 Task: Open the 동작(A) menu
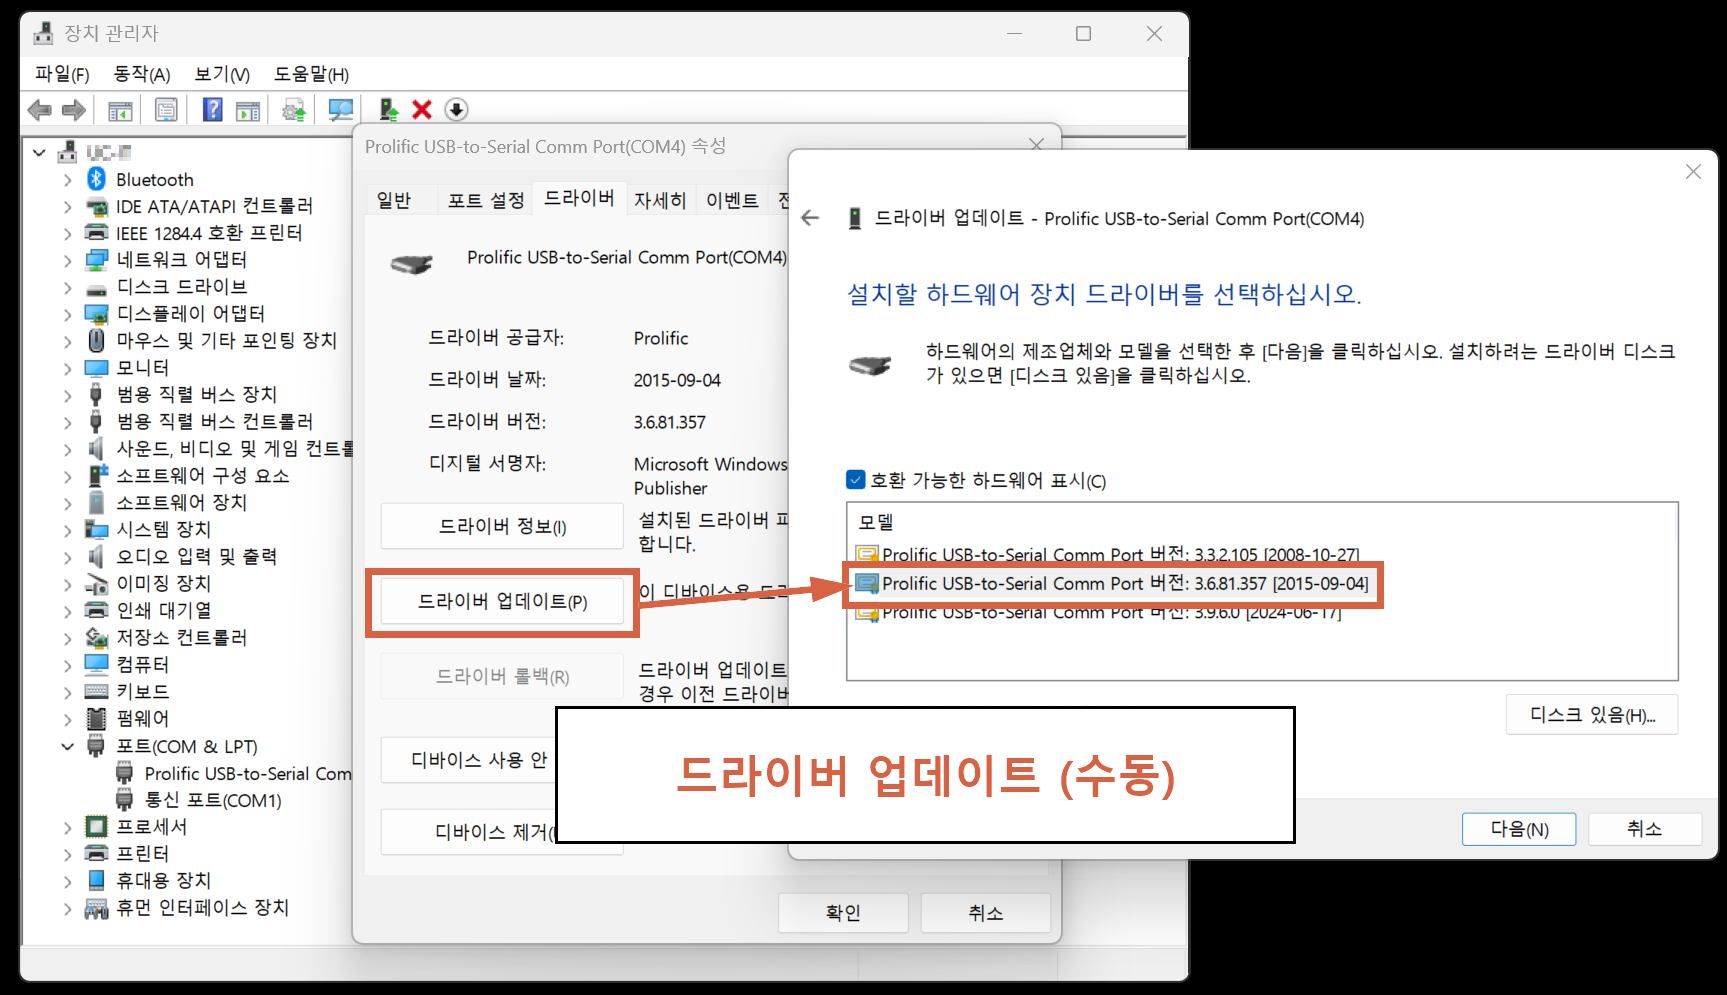[x=142, y=74]
